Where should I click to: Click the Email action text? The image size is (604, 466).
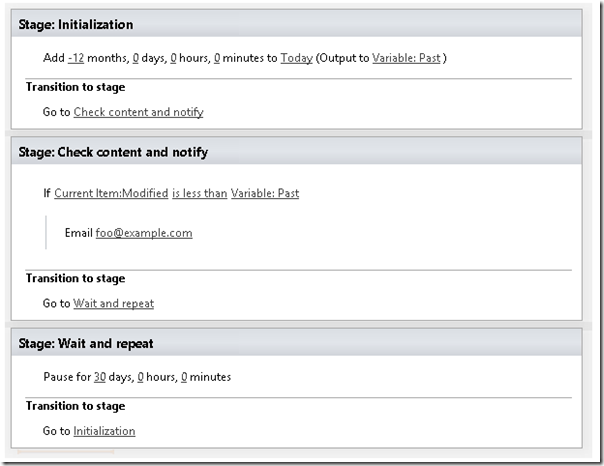(78, 233)
